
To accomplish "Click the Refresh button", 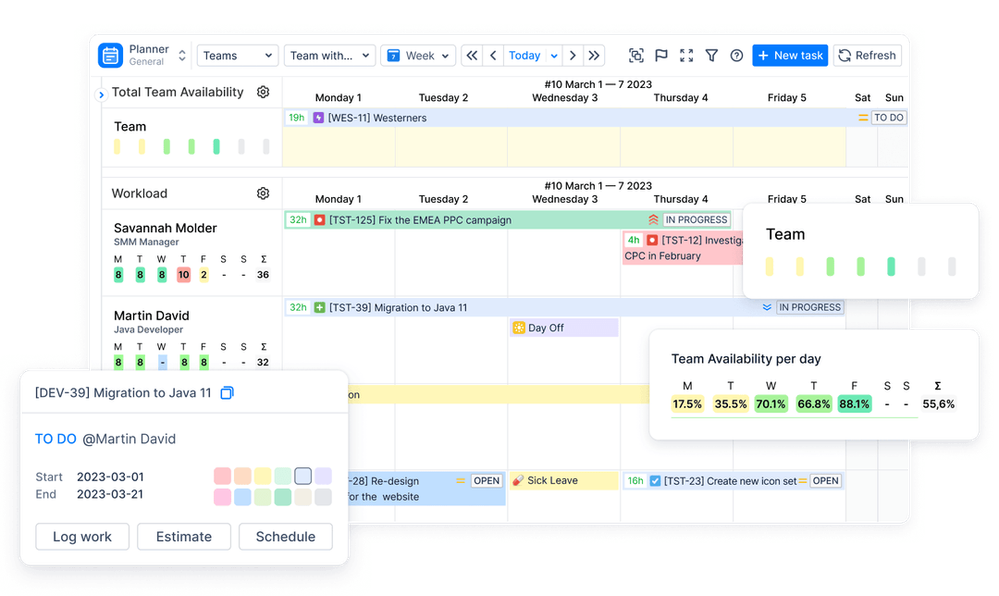I will 867,55.
